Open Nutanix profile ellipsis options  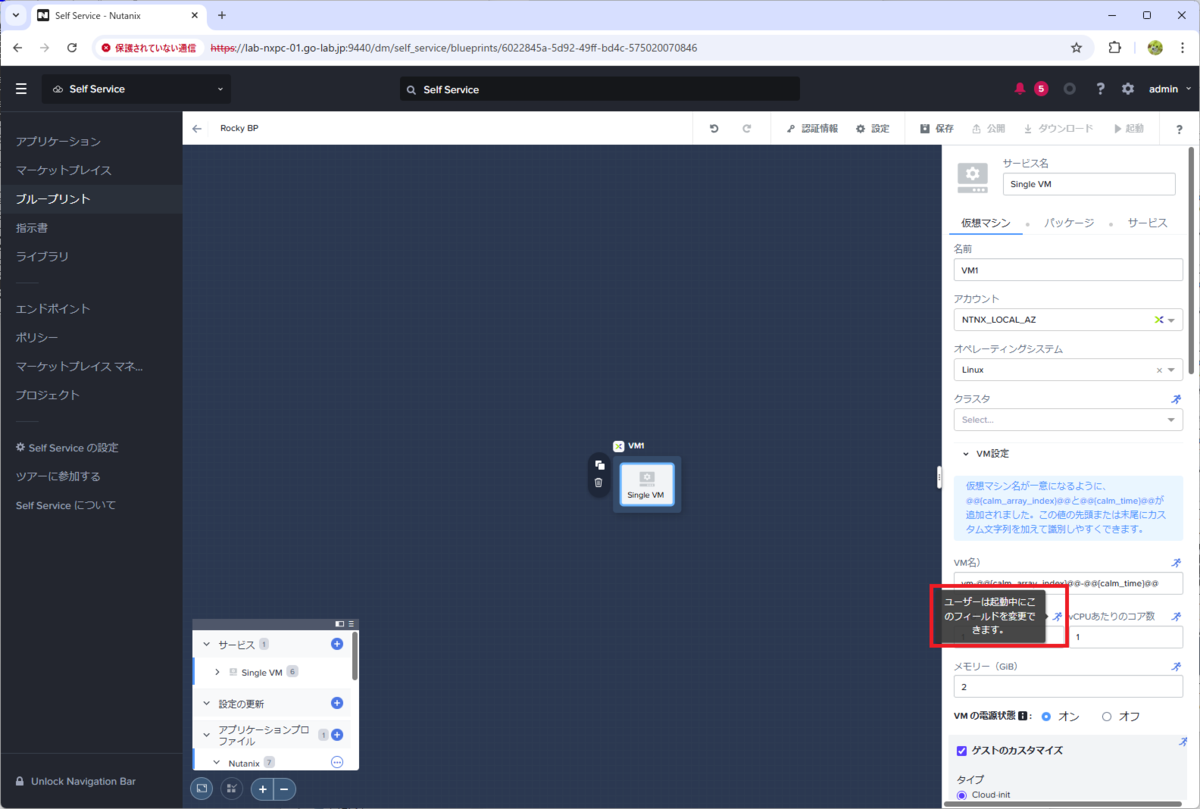tap(337, 762)
